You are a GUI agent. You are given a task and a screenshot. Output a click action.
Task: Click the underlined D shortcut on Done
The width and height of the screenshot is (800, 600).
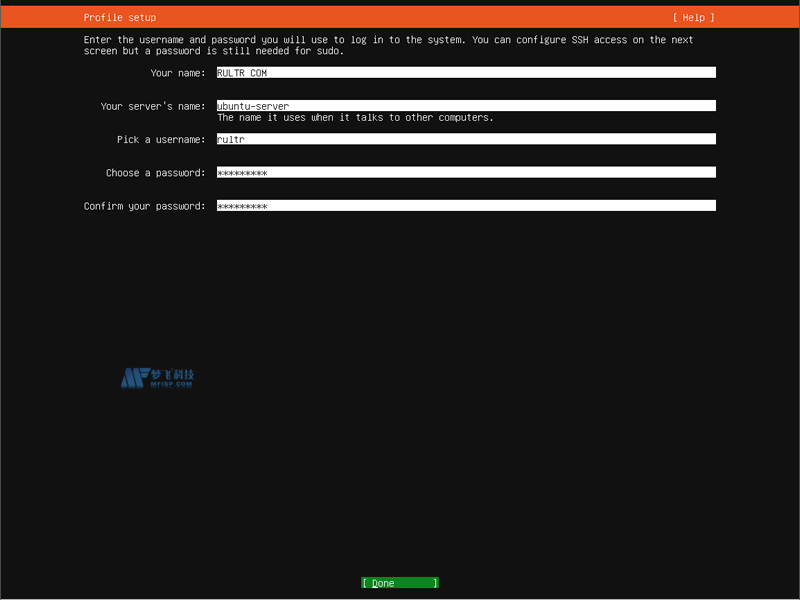pyautogui.click(x=374, y=582)
